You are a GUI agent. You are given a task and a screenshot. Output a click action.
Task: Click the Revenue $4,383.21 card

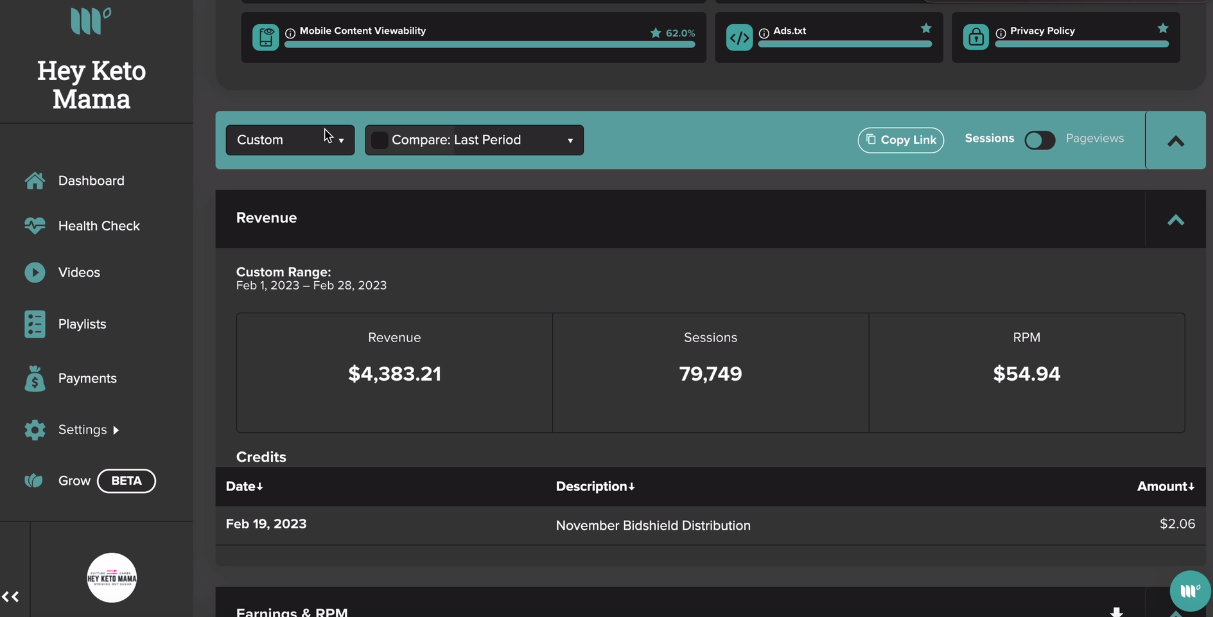coord(394,372)
